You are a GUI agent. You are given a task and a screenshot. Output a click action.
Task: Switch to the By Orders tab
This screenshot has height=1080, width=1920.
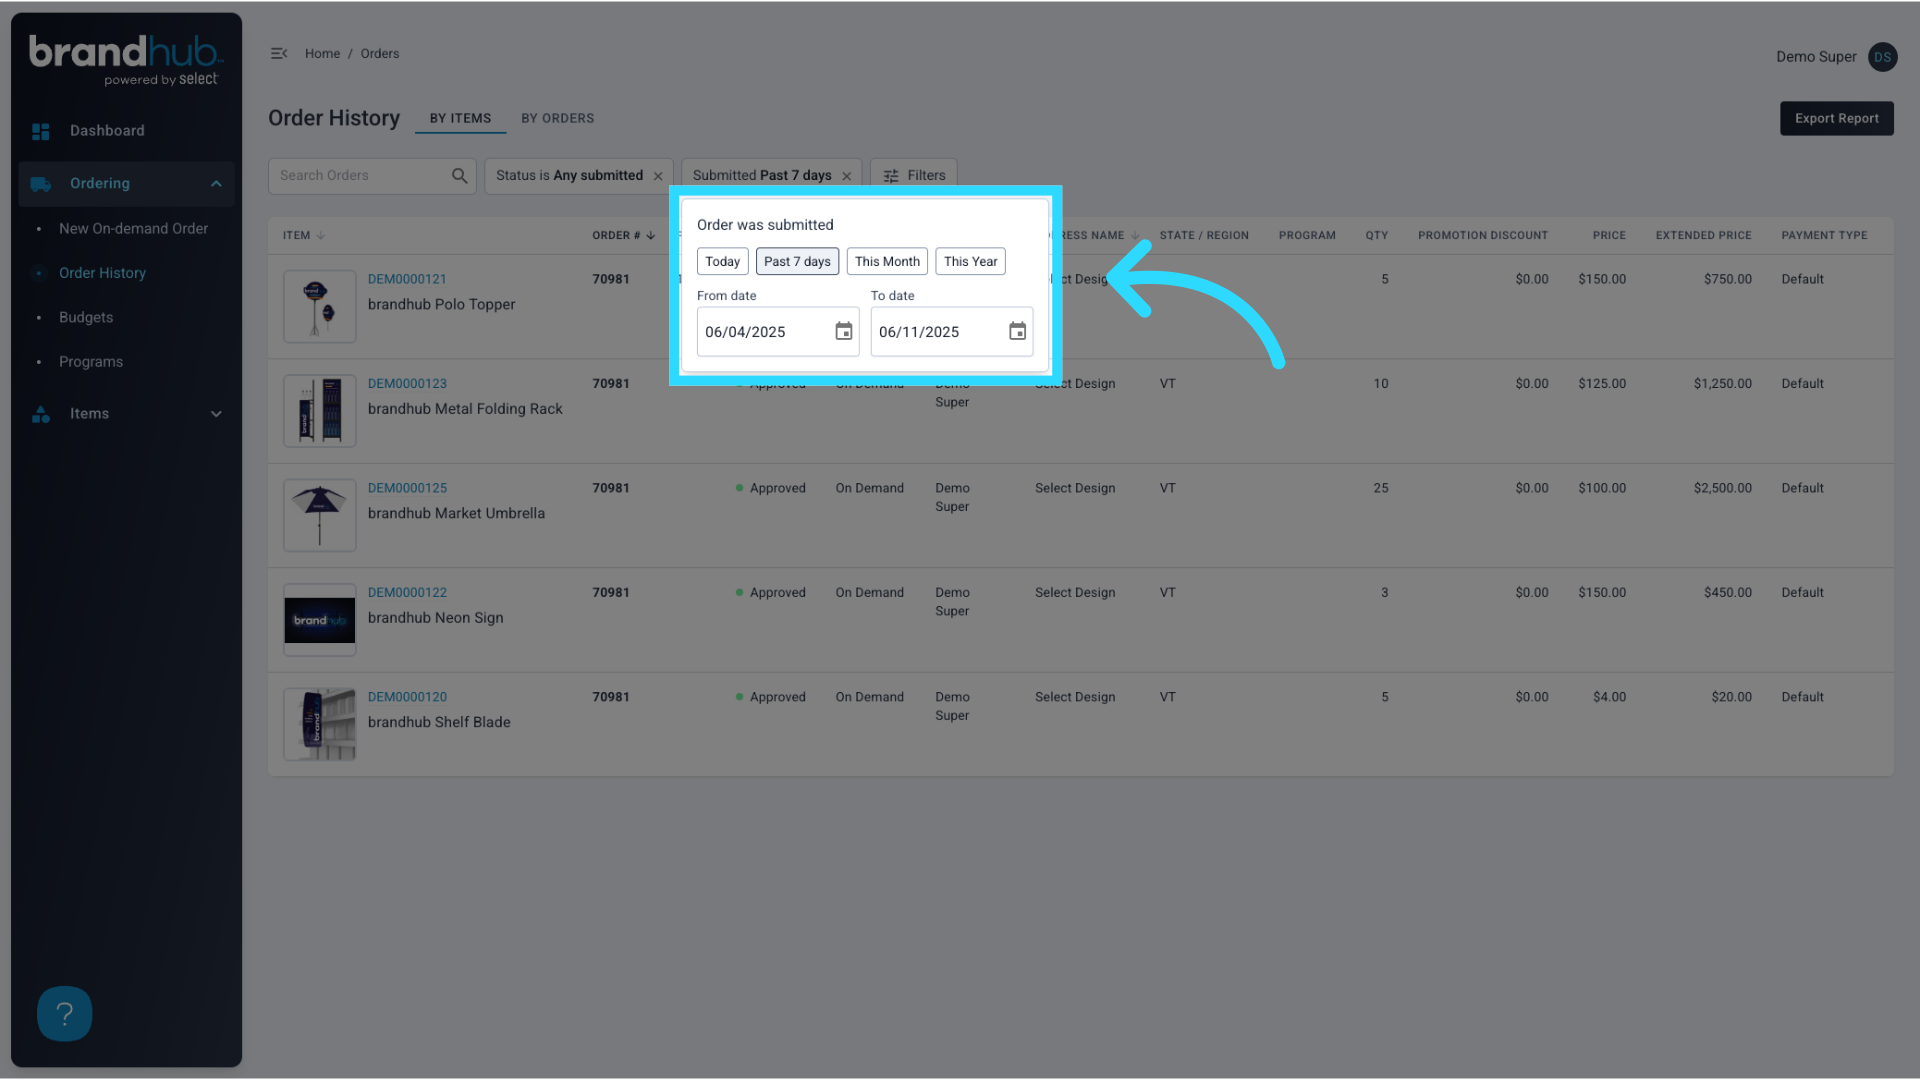557,118
